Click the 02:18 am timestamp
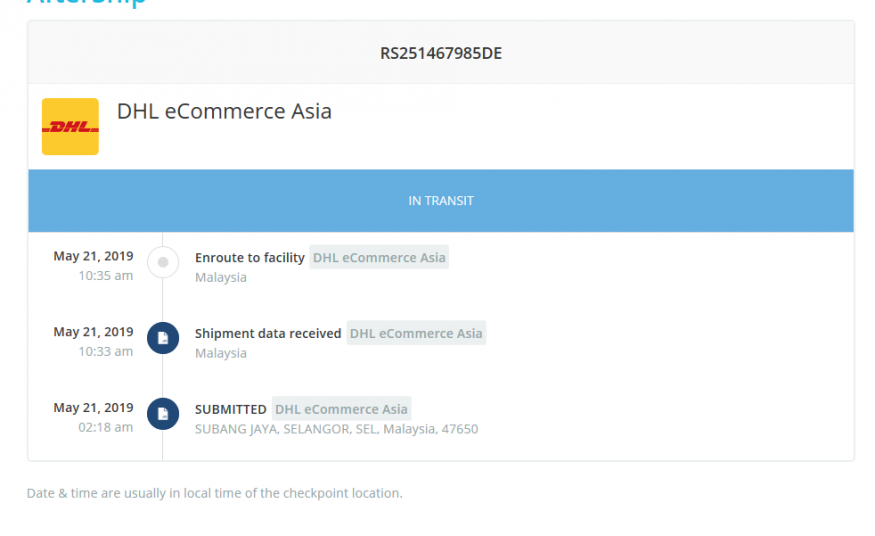The width and height of the screenshot is (875, 536). pos(105,427)
